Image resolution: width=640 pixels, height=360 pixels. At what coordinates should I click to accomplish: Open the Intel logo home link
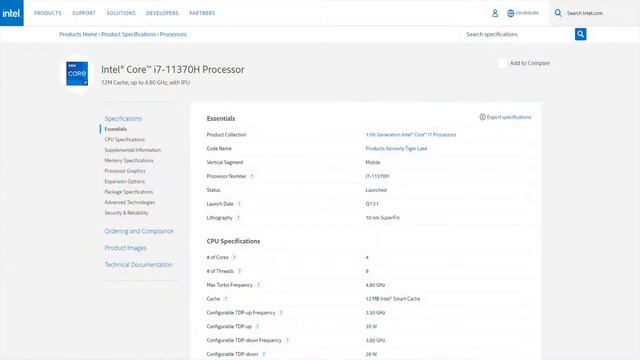click(x=11, y=13)
